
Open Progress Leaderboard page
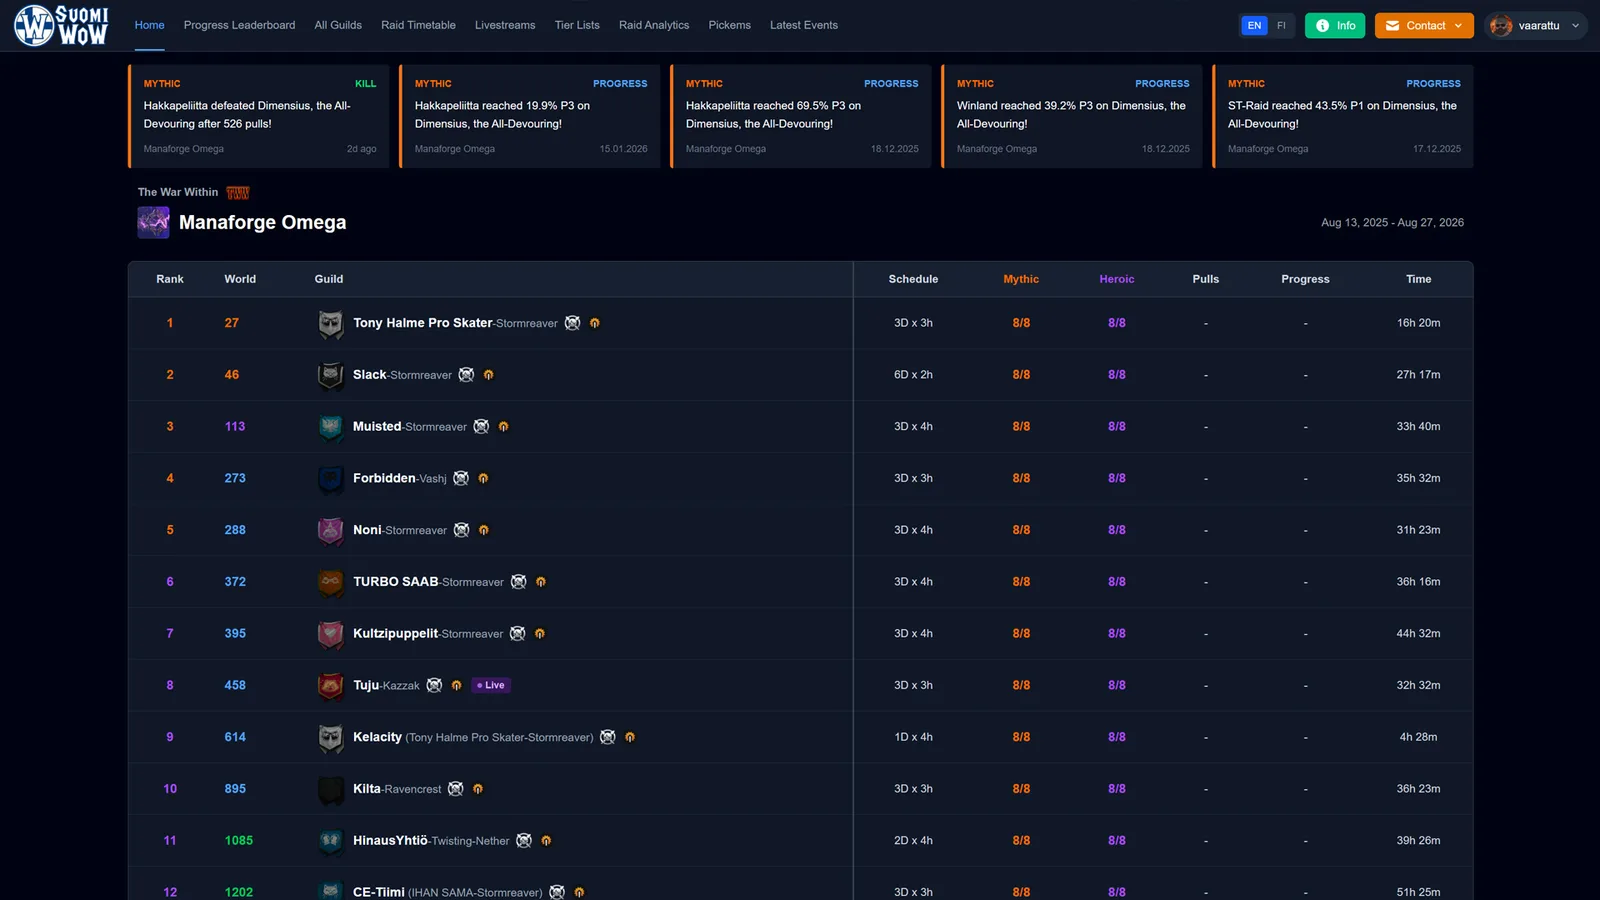pyautogui.click(x=239, y=25)
